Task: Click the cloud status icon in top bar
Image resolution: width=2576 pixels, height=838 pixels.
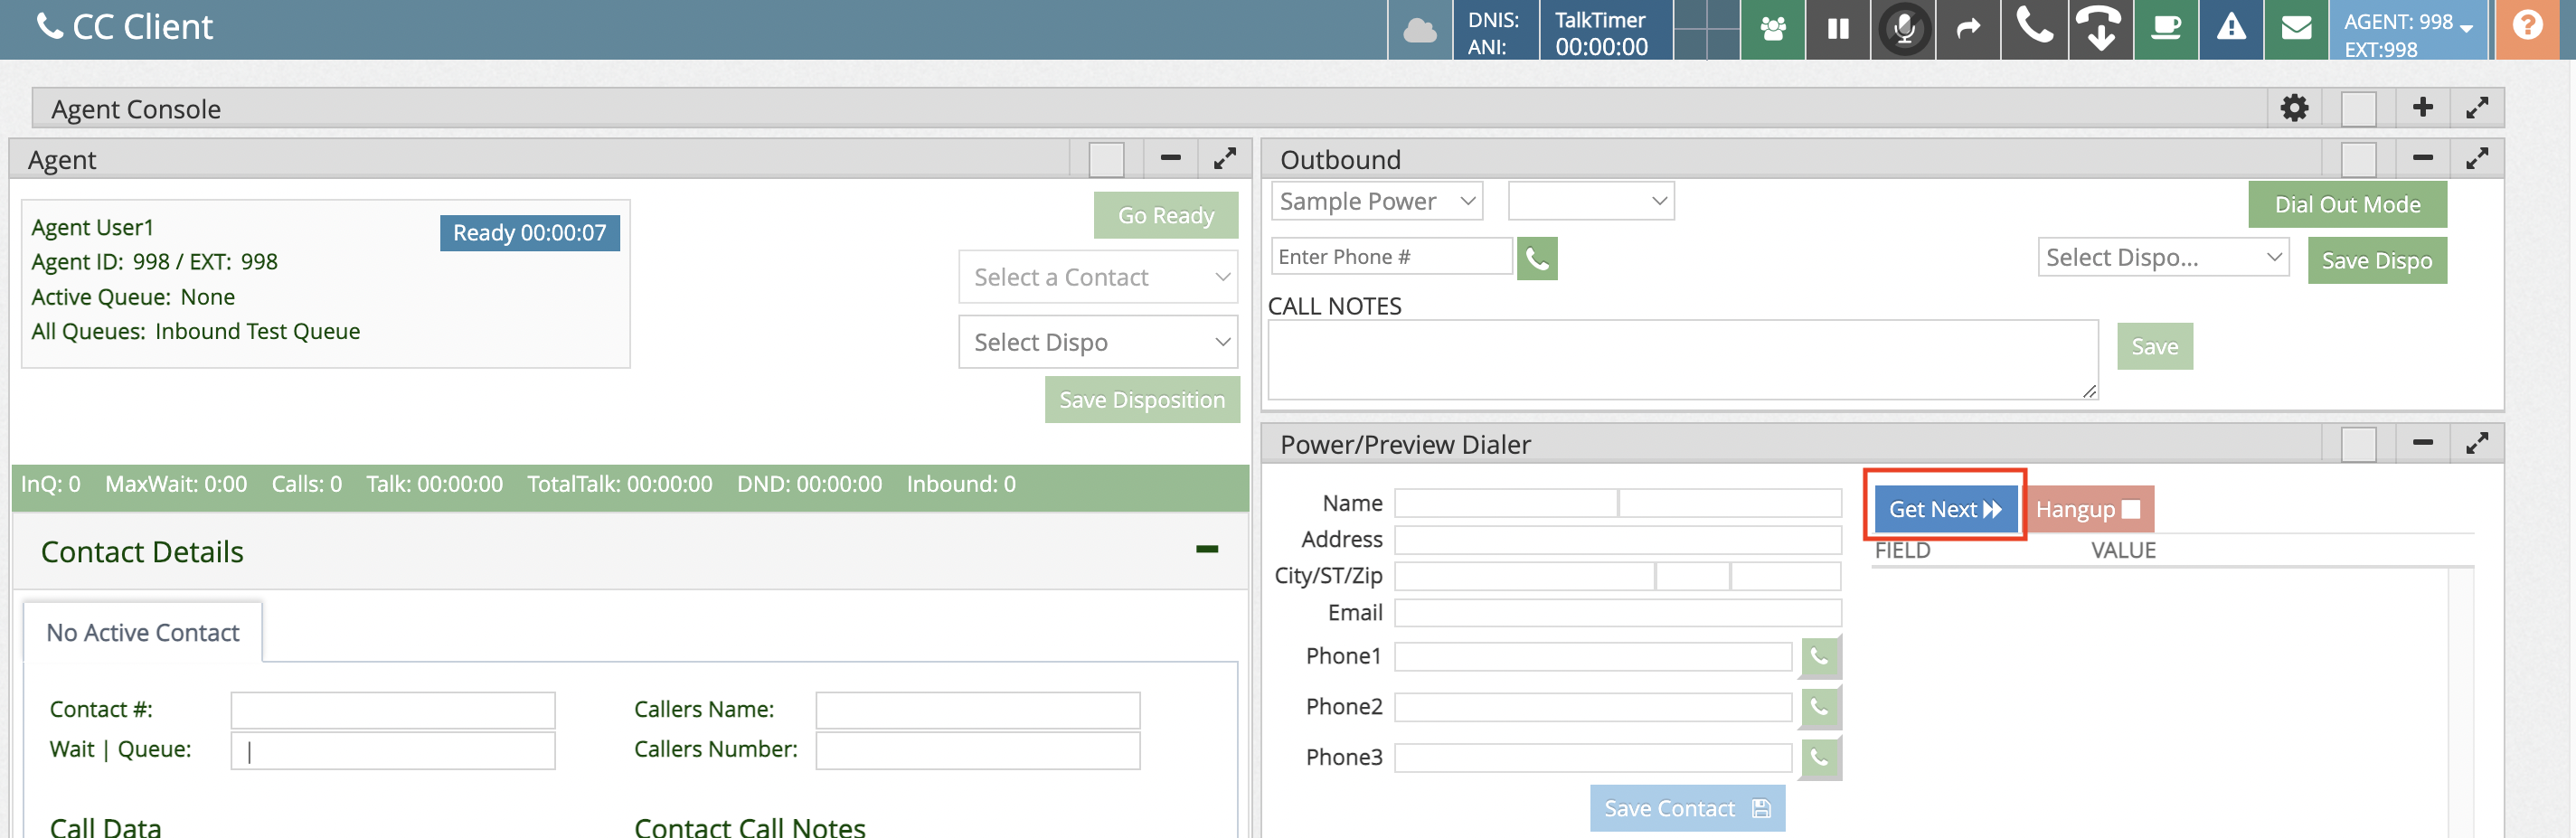Action: pos(1419,30)
